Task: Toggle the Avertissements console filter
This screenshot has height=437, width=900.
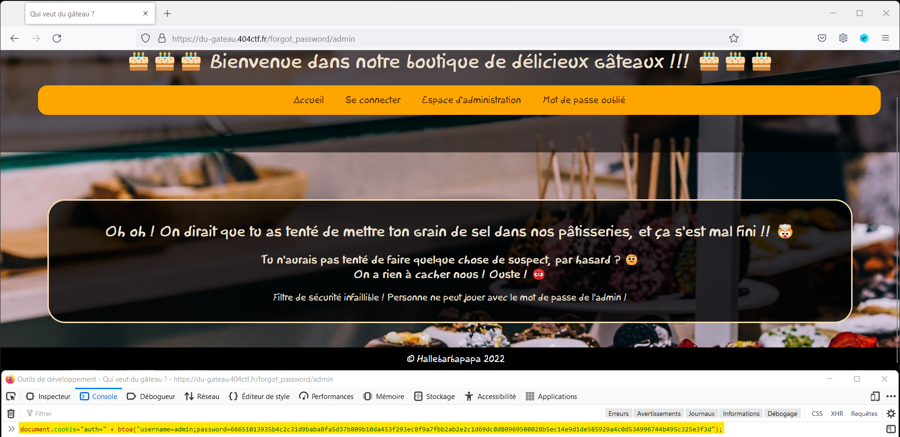Action: point(658,413)
